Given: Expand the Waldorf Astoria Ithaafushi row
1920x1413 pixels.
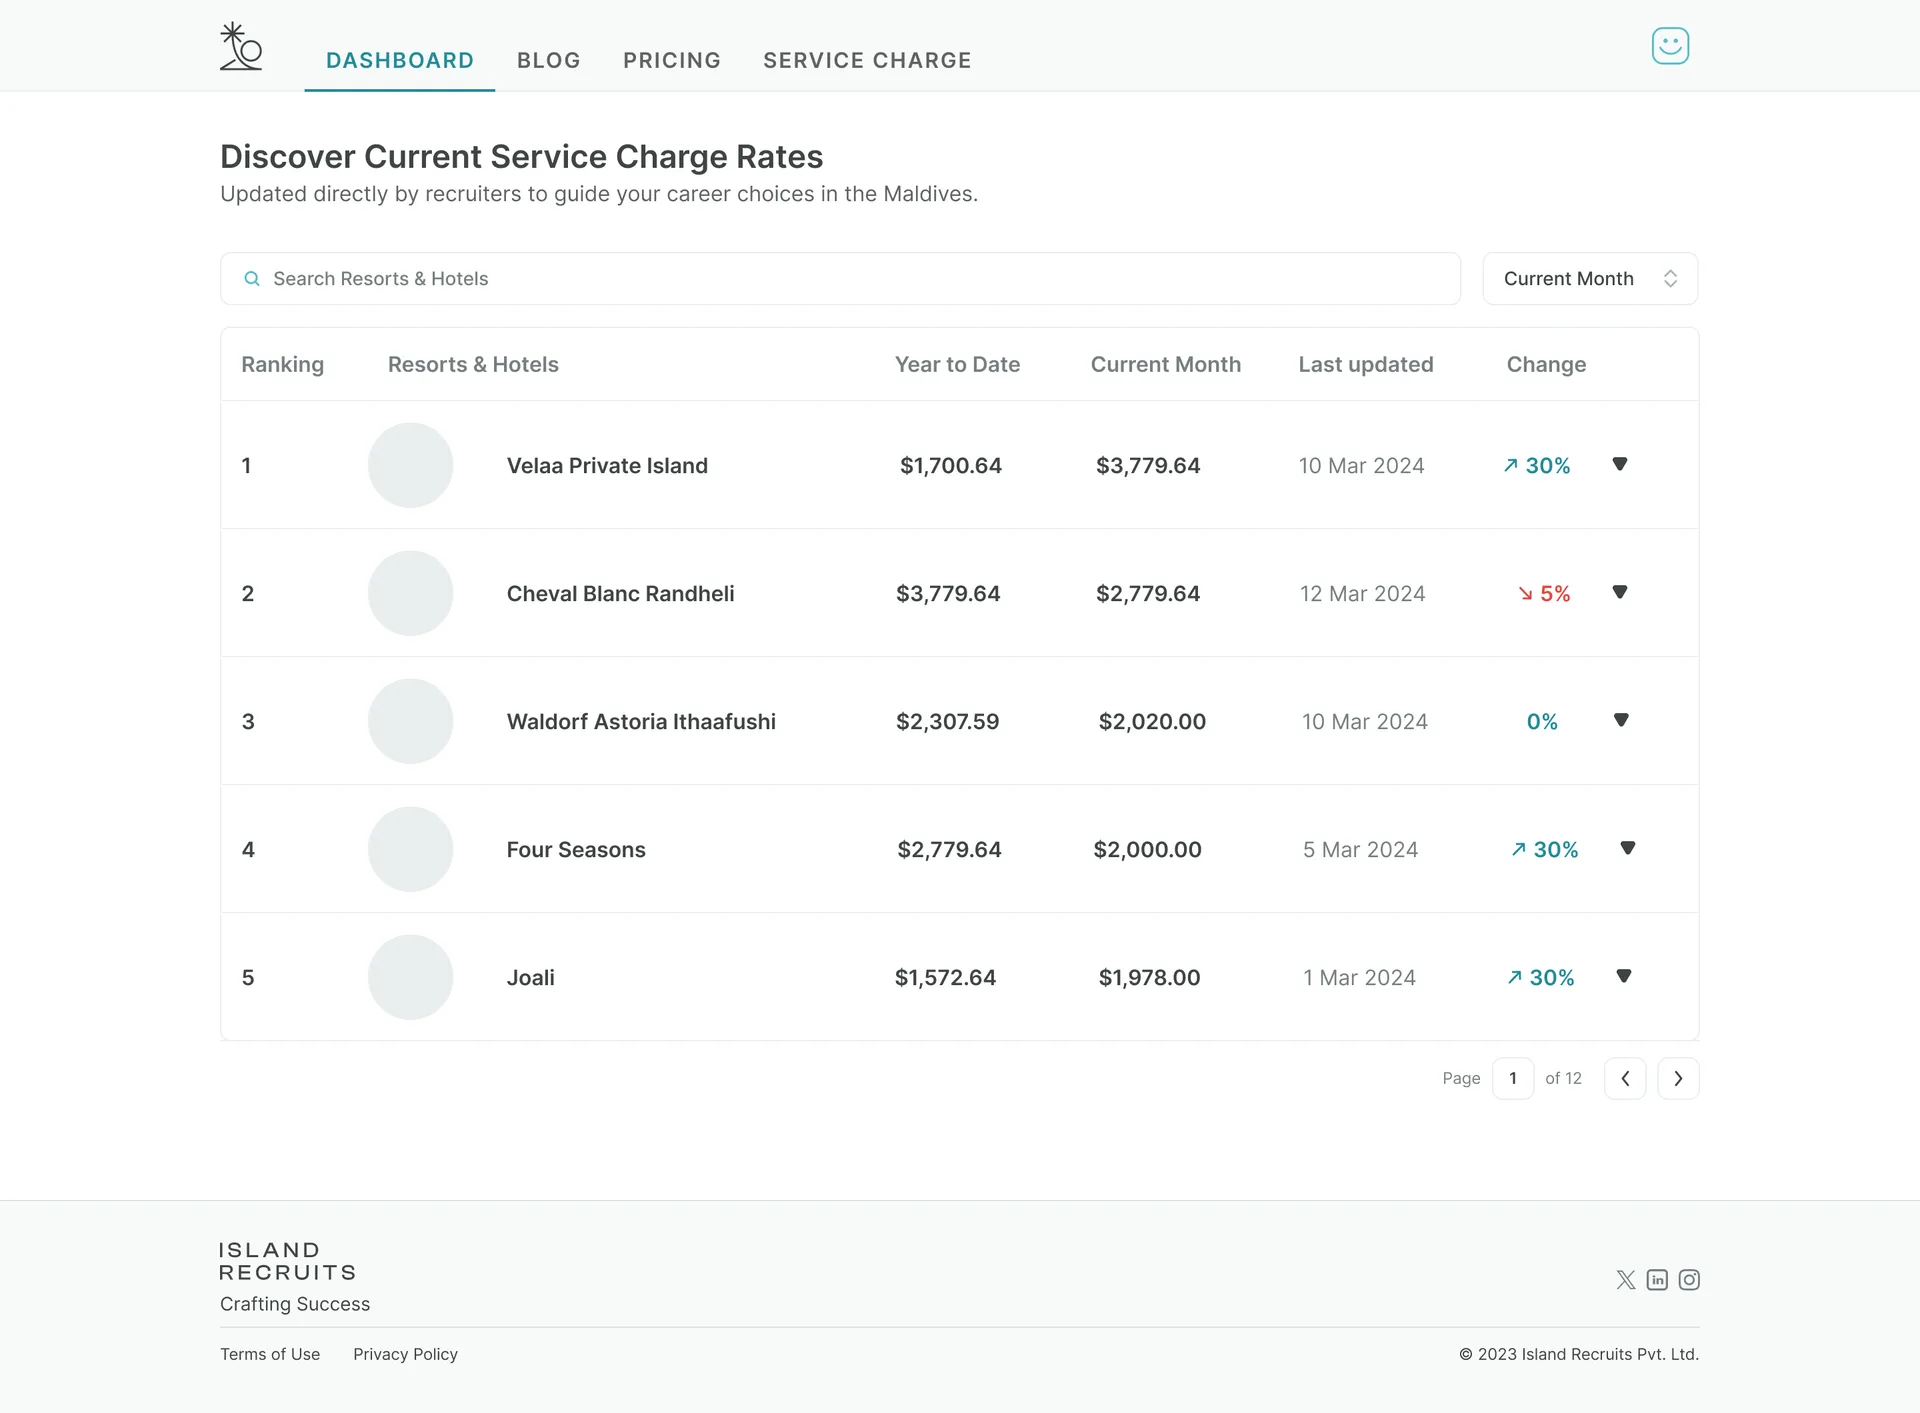Looking at the screenshot, I should click(1621, 720).
